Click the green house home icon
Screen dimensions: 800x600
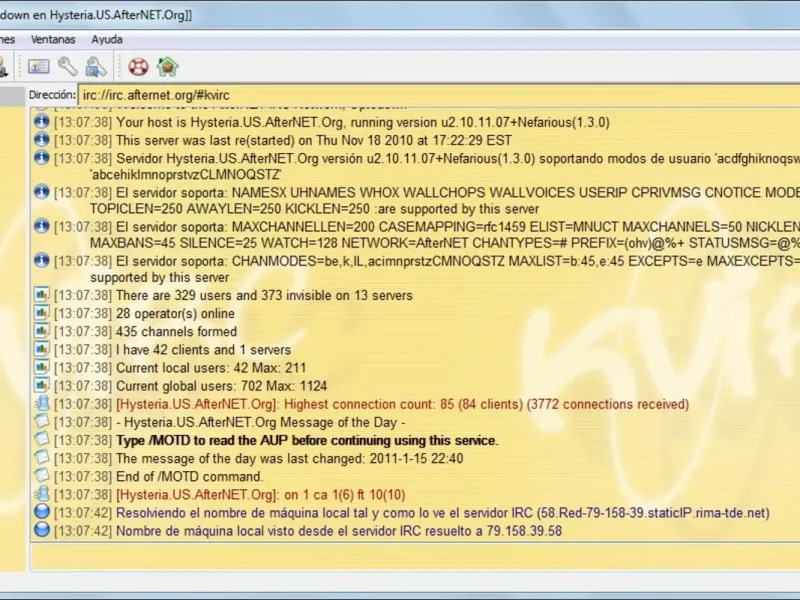(x=167, y=67)
